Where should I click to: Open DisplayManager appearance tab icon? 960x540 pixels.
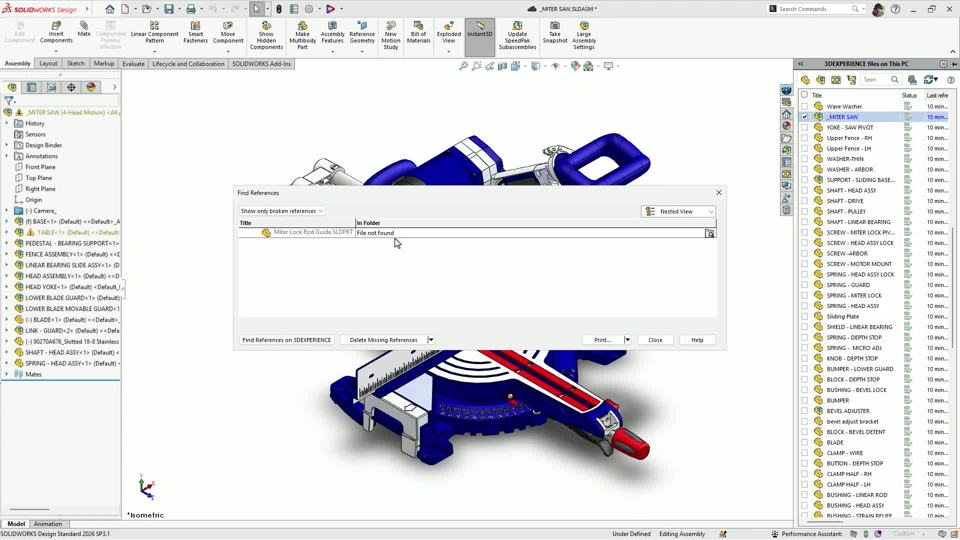click(x=91, y=87)
